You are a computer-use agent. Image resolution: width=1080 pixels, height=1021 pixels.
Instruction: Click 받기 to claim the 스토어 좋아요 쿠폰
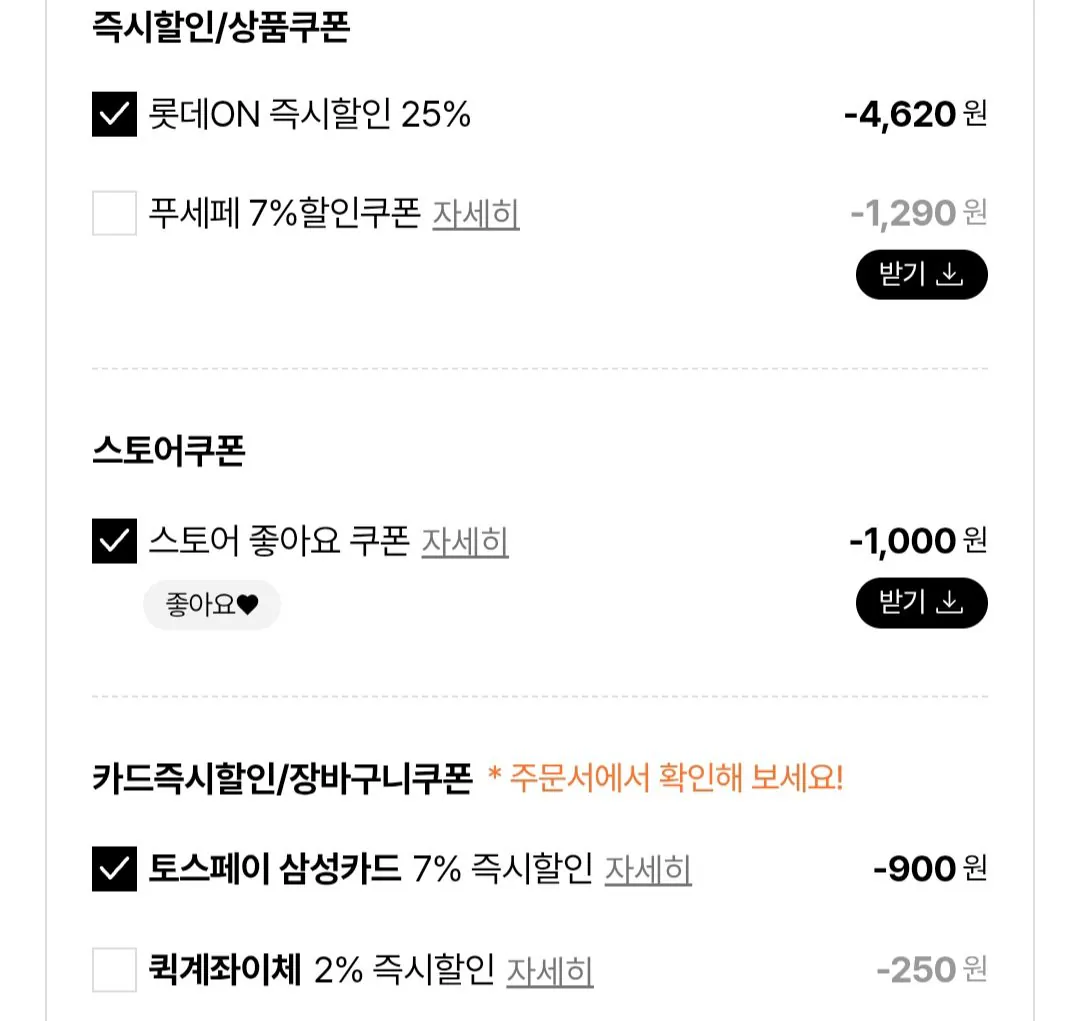click(920, 603)
